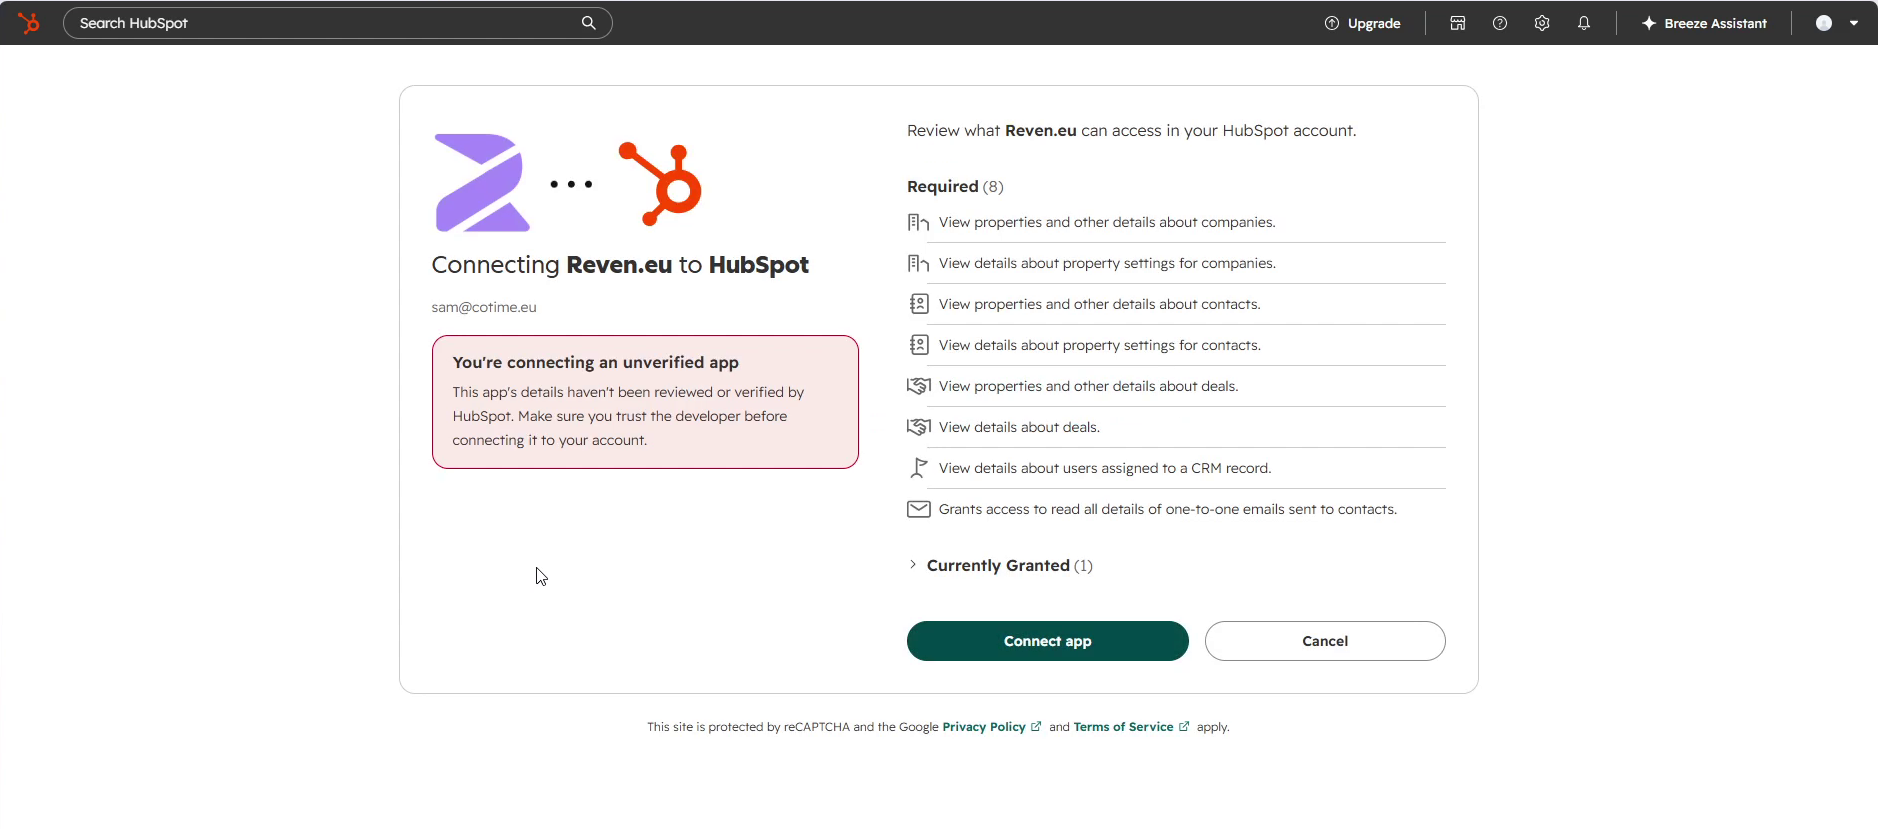Click the handshake icon beside 'View details about deals.'

pos(918,427)
